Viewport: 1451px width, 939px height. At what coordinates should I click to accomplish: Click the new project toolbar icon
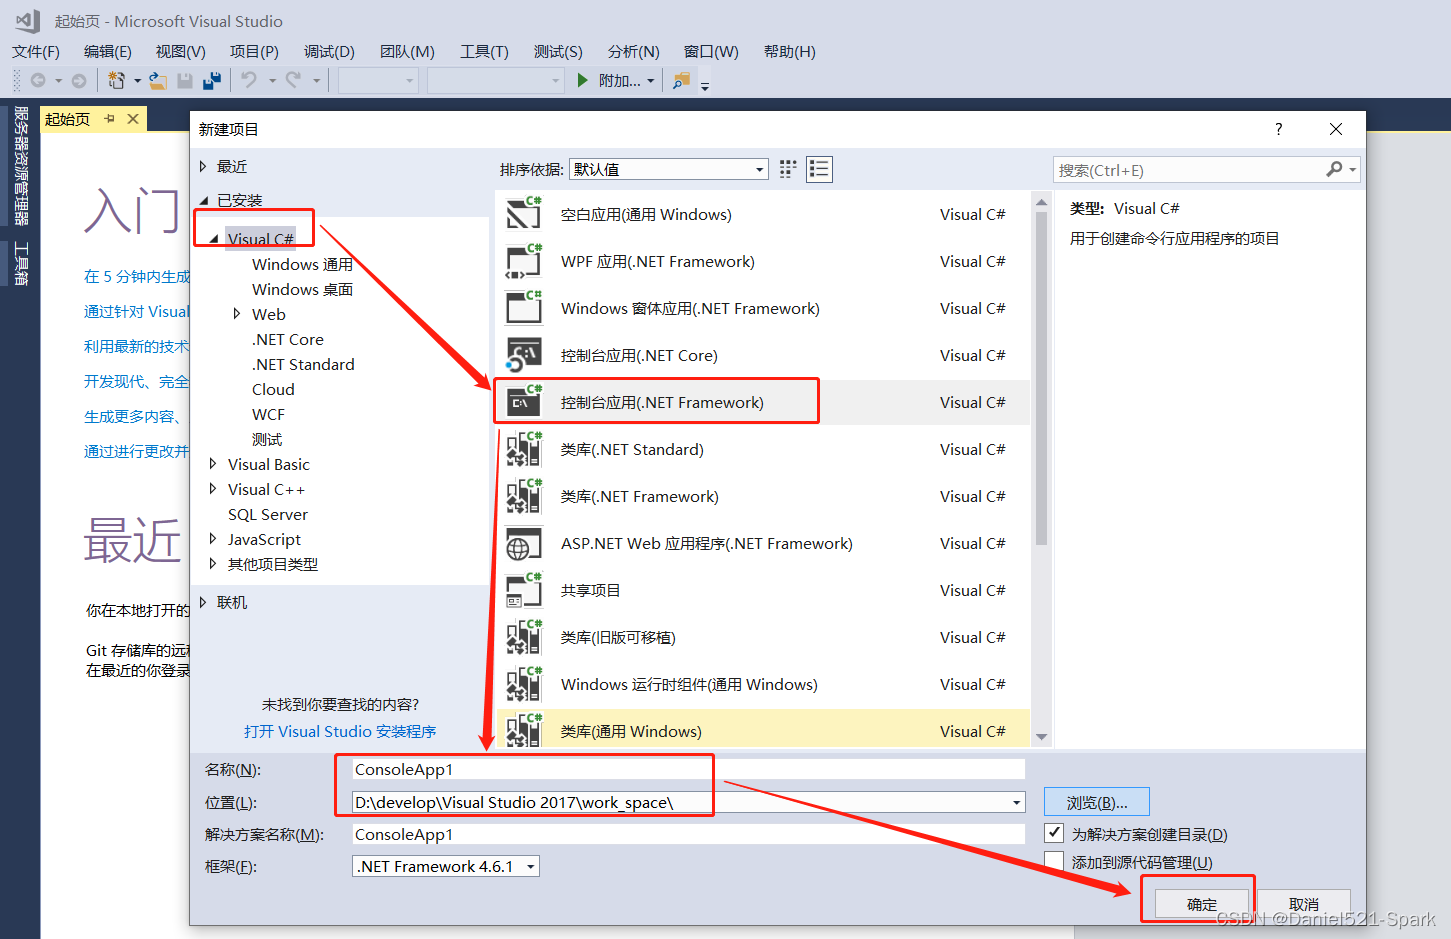117,80
